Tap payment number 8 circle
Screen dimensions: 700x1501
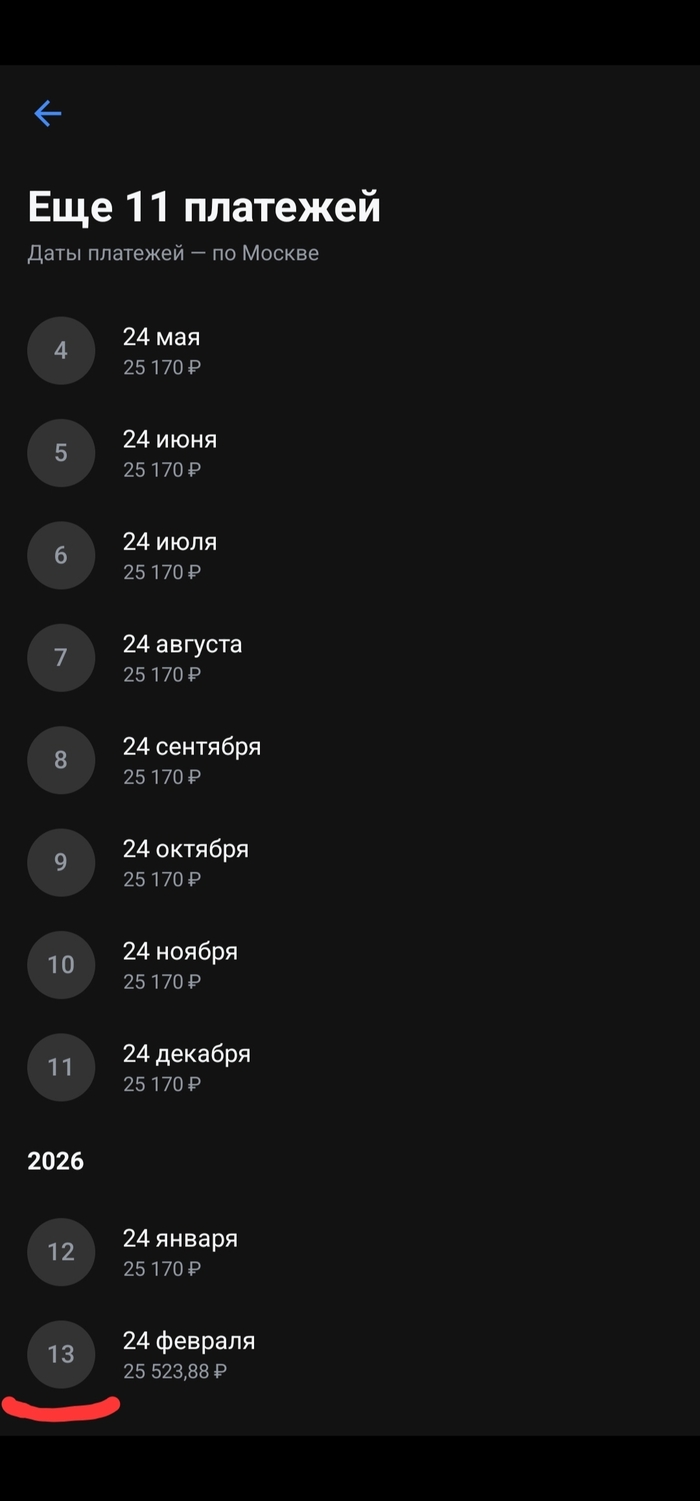(x=61, y=760)
